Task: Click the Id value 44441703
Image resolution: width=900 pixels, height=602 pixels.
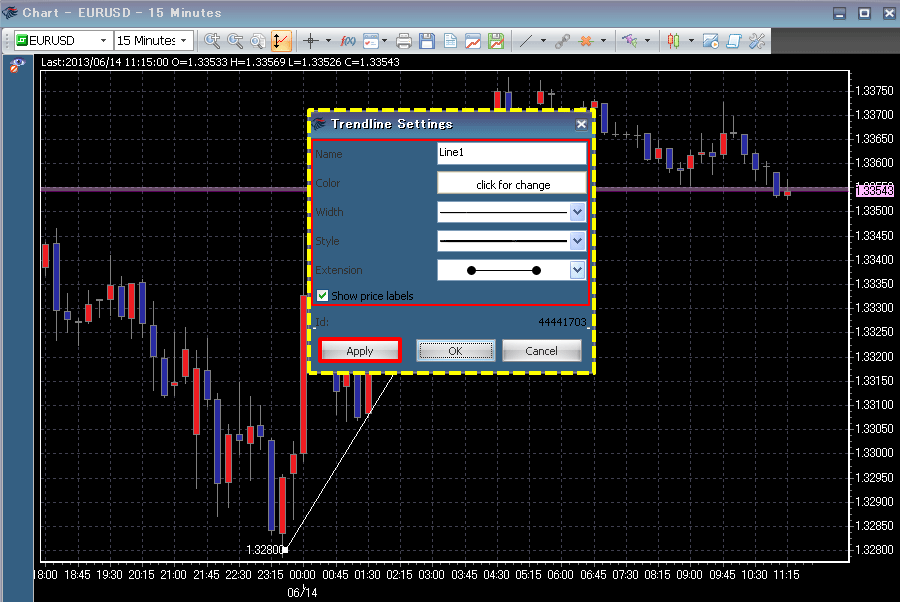Action: click(x=562, y=322)
